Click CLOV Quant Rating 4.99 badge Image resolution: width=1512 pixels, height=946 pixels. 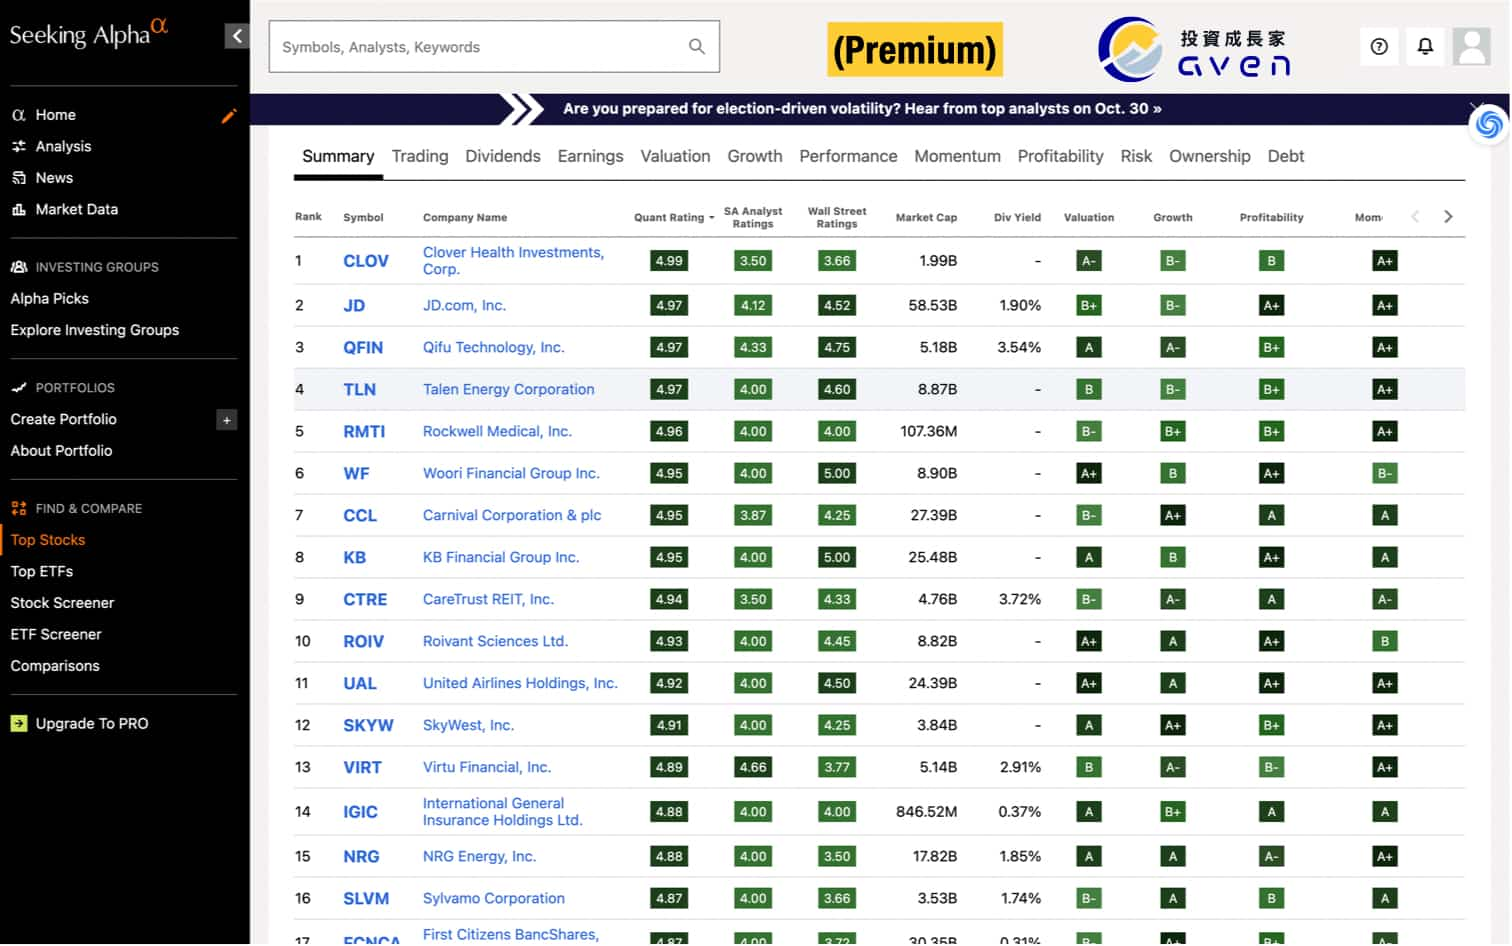(669, 261)
